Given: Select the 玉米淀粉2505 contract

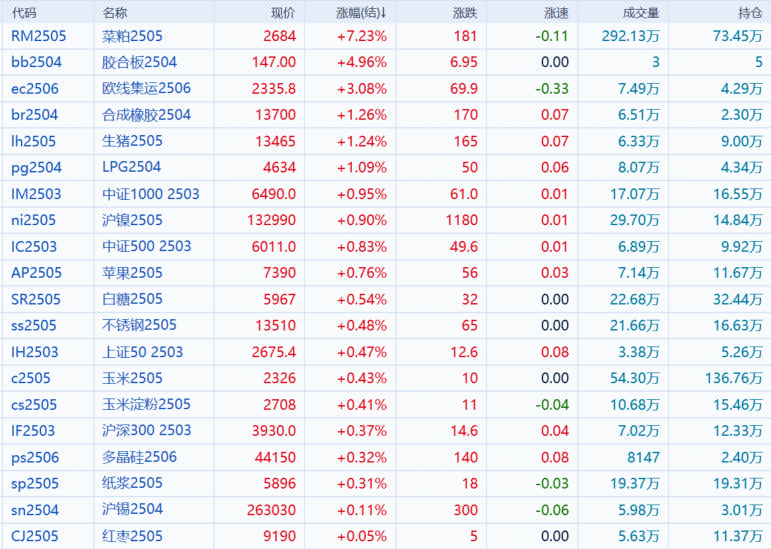Looking at the screenshot, I should click(x=146, y=404).
